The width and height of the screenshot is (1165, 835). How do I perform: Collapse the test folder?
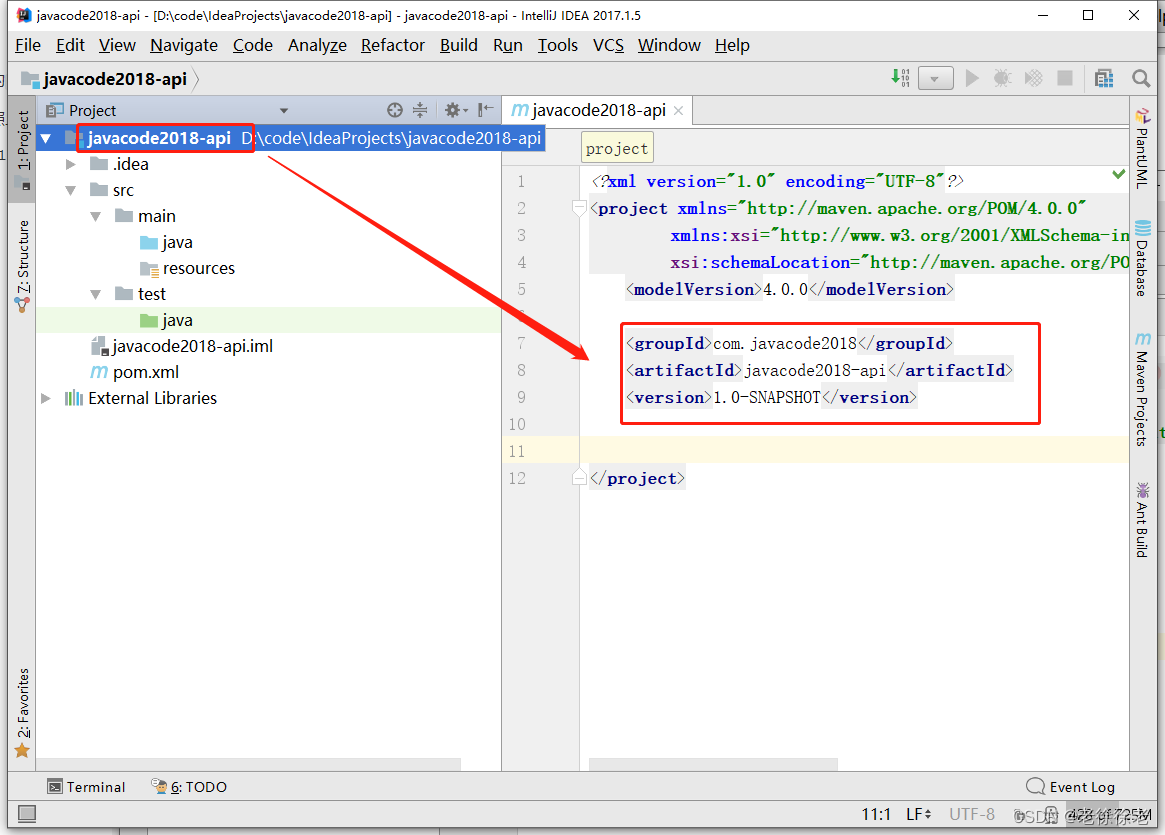coord(96,294)
